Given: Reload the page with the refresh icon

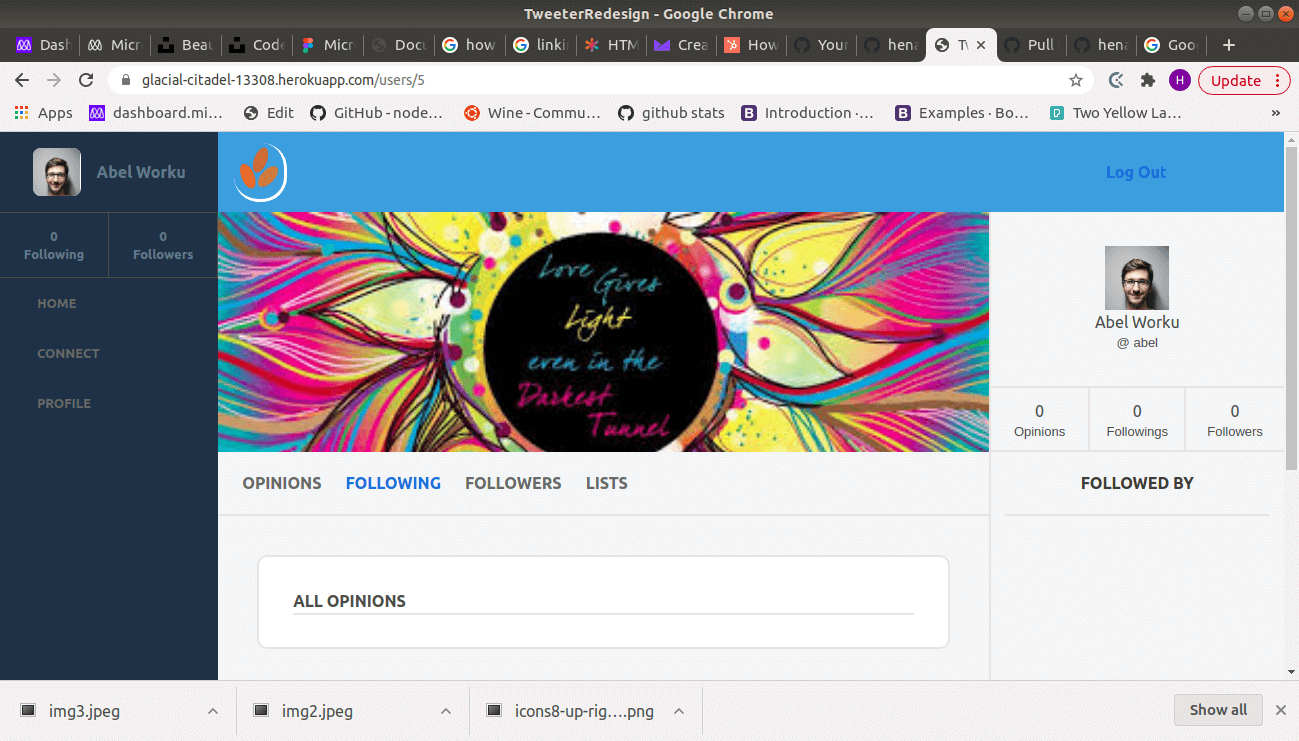Looking at the screenshot, I should [x=86, y=80].
